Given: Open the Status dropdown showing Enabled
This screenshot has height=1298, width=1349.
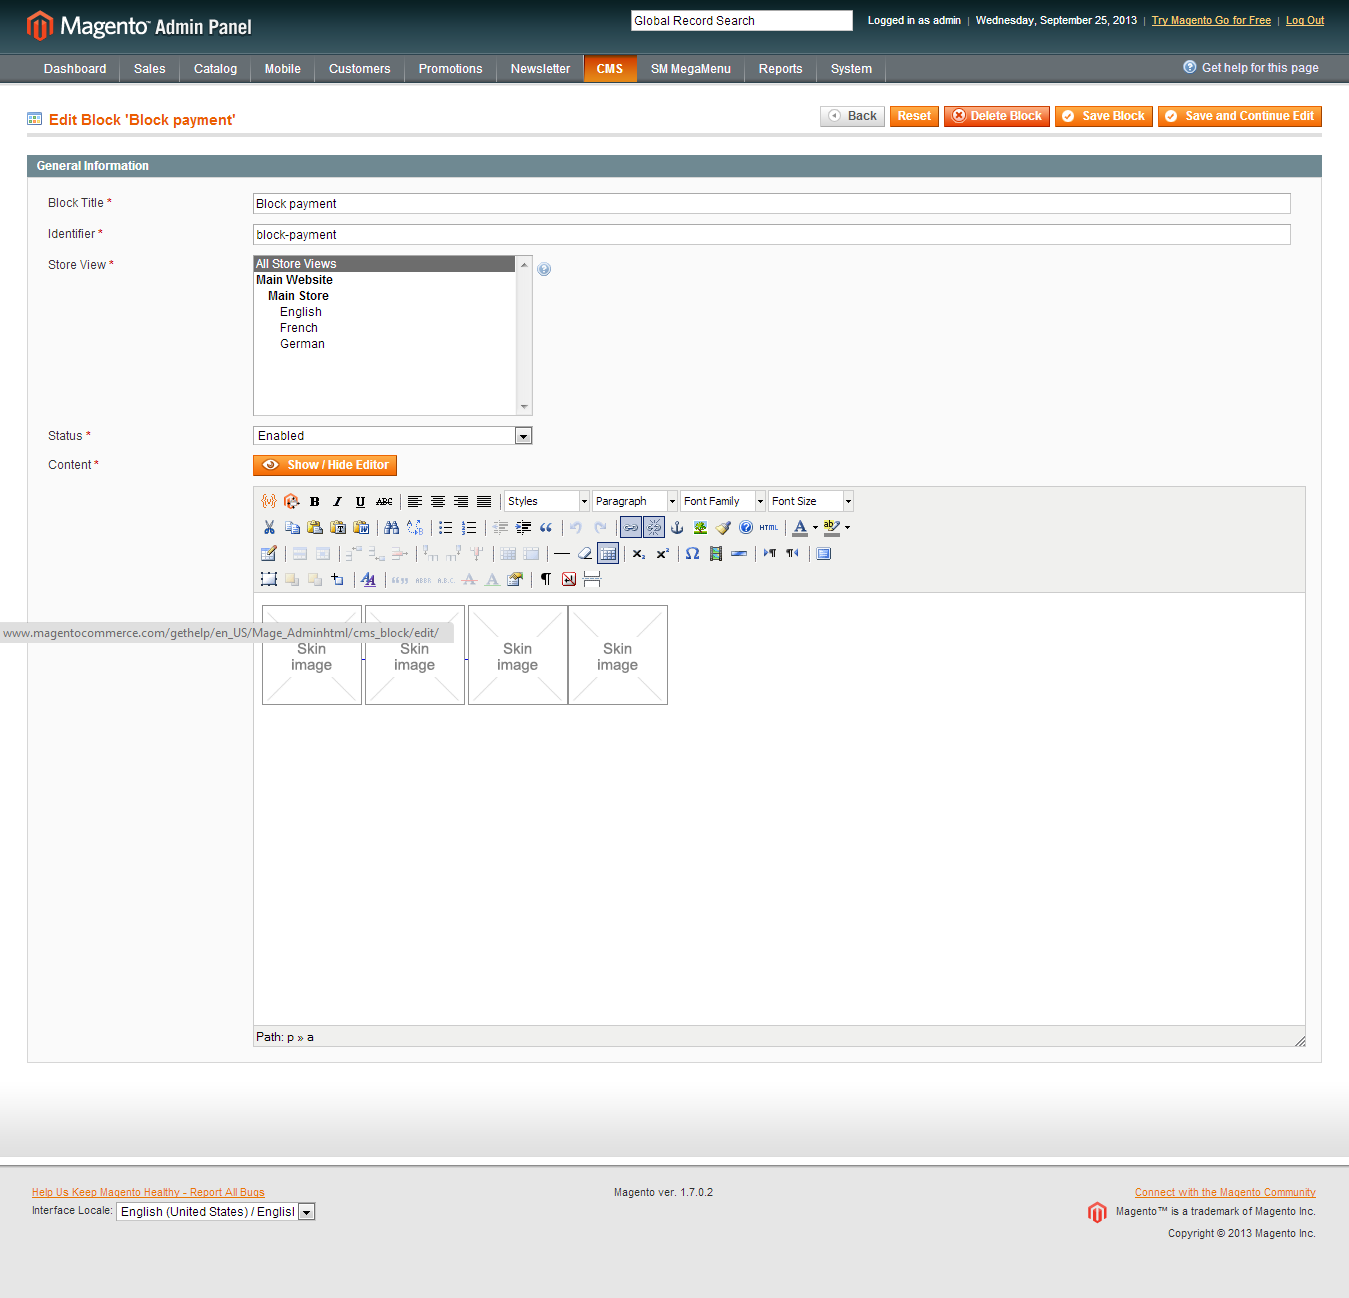Looking at the screenshot, I should 393,436.
